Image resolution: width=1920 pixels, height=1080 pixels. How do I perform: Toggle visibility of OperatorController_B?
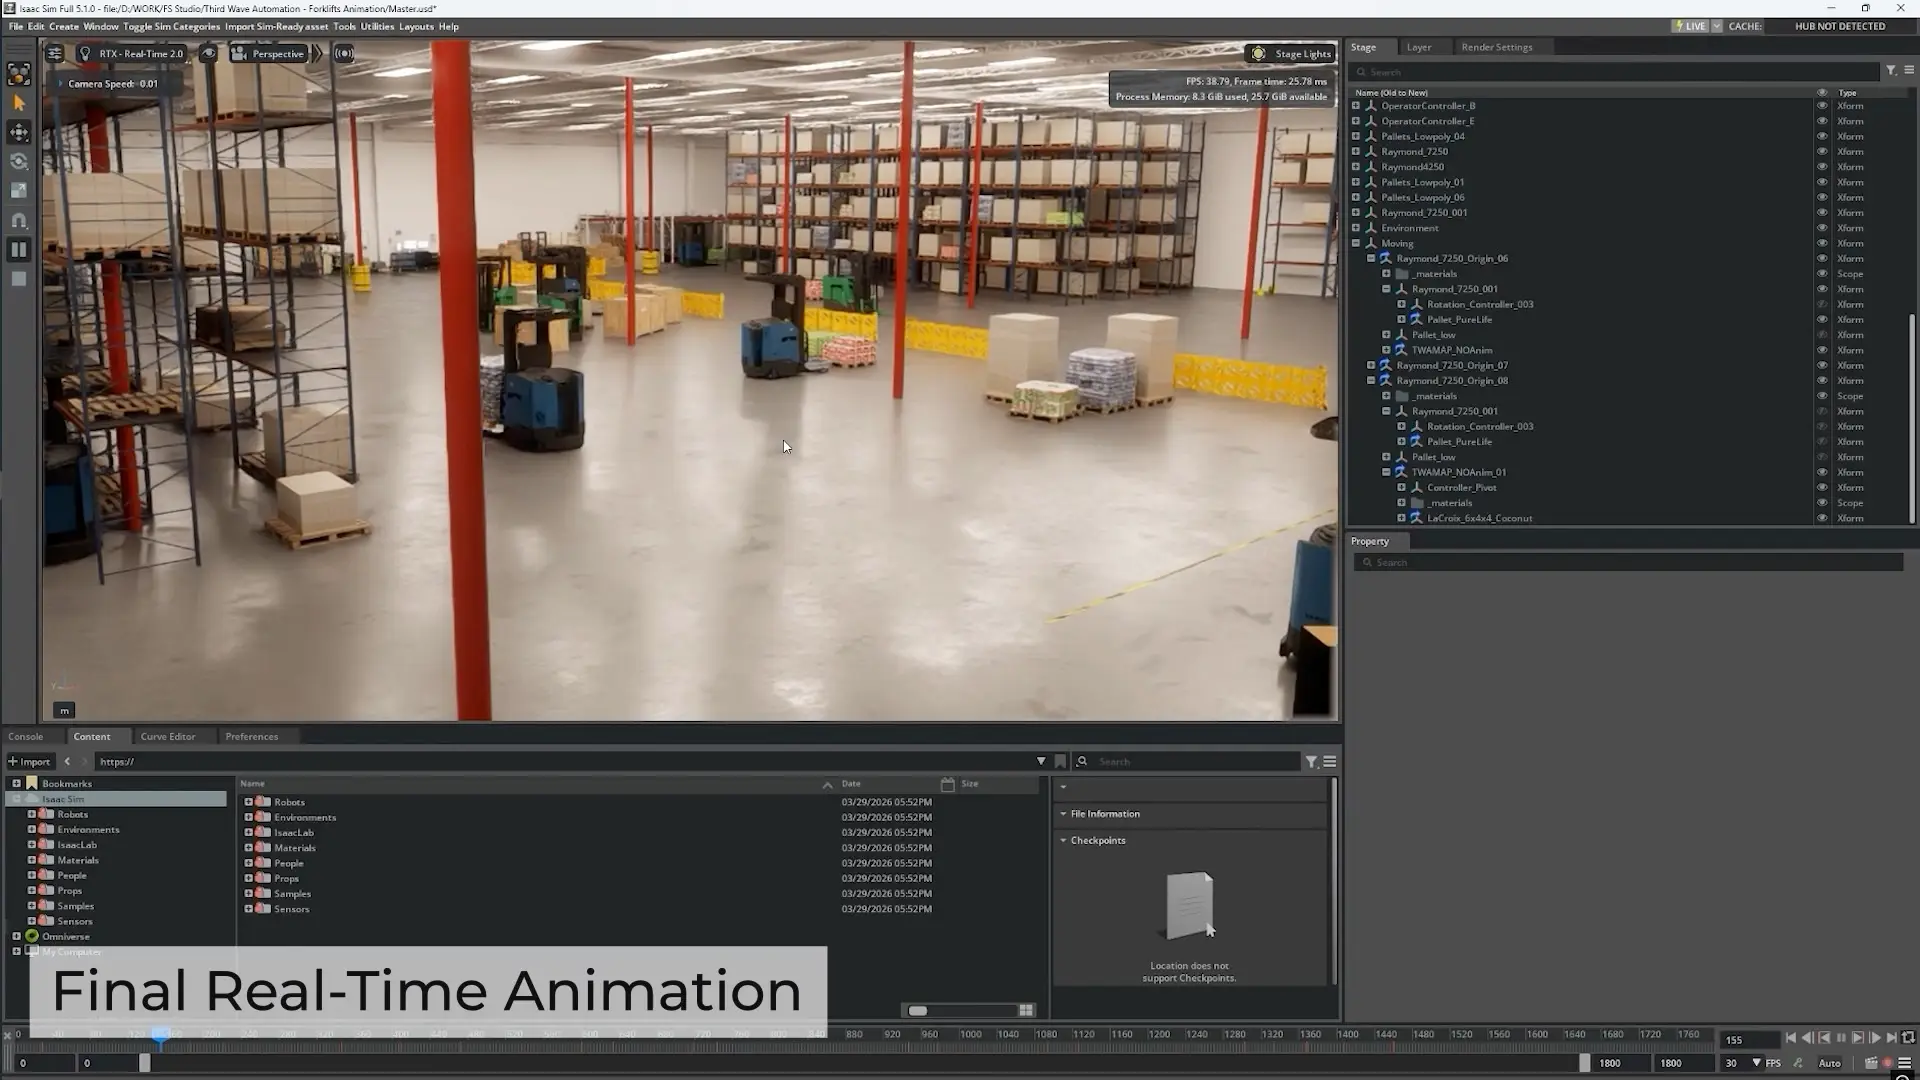tap(1822, 106)
